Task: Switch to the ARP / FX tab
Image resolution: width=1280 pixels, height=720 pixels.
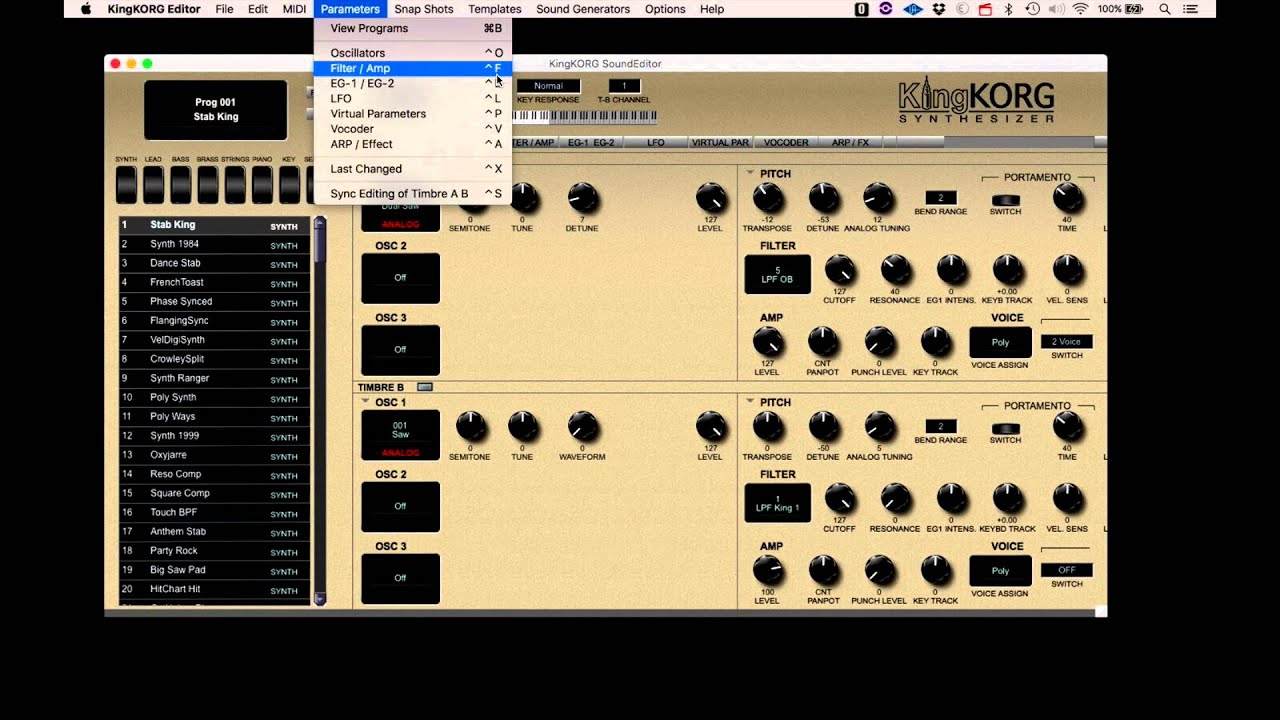Action: click(x=850, y=143)
